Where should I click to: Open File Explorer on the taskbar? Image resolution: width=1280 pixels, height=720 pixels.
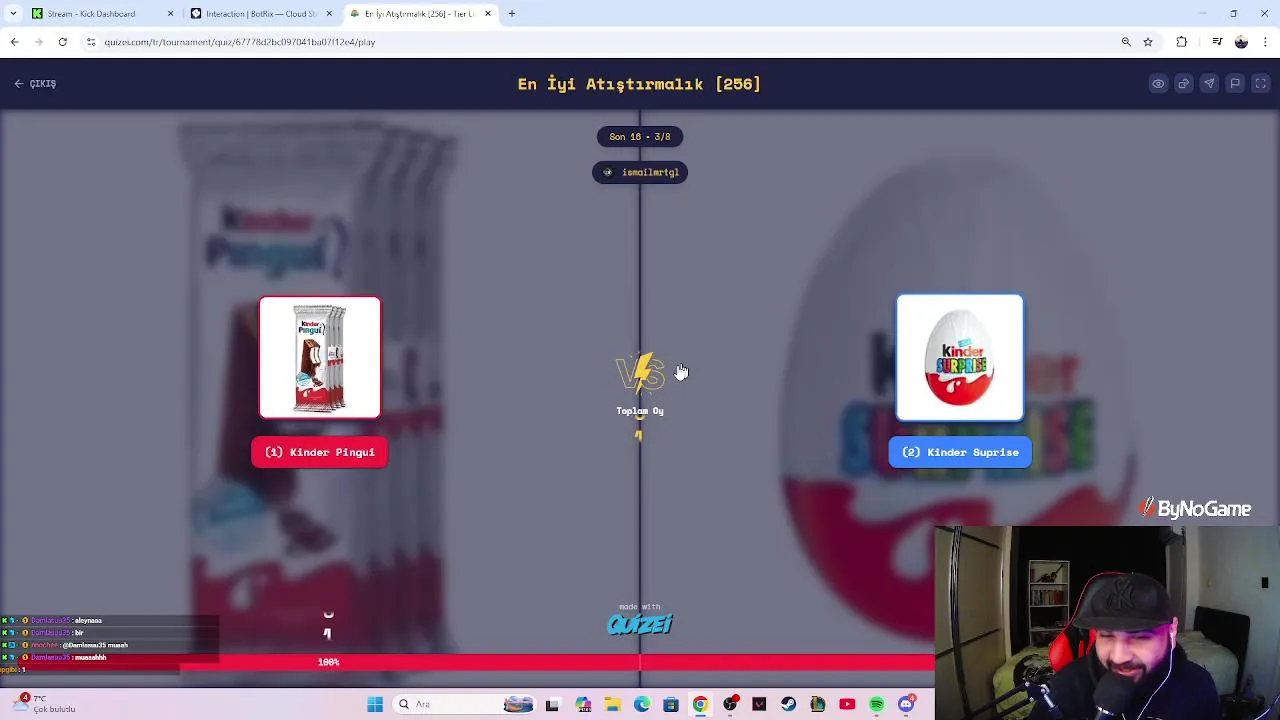point(612,704)
